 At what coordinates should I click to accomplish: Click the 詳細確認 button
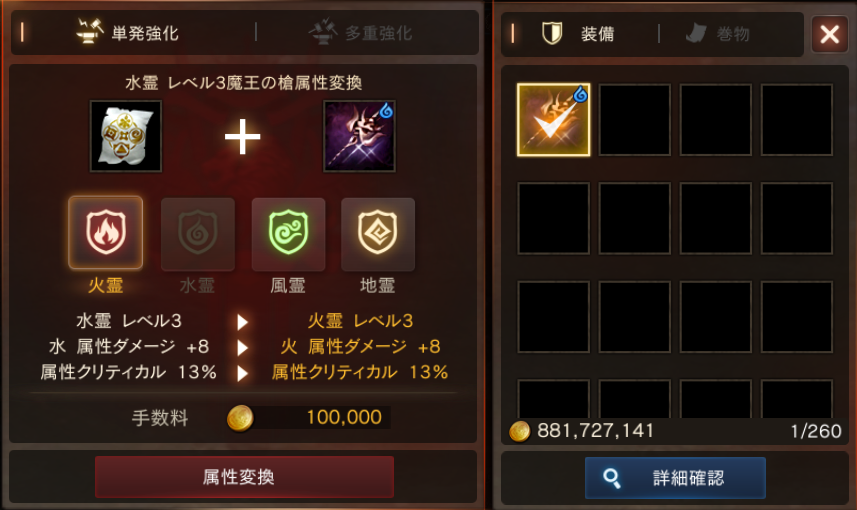click(x=675, y=478)
